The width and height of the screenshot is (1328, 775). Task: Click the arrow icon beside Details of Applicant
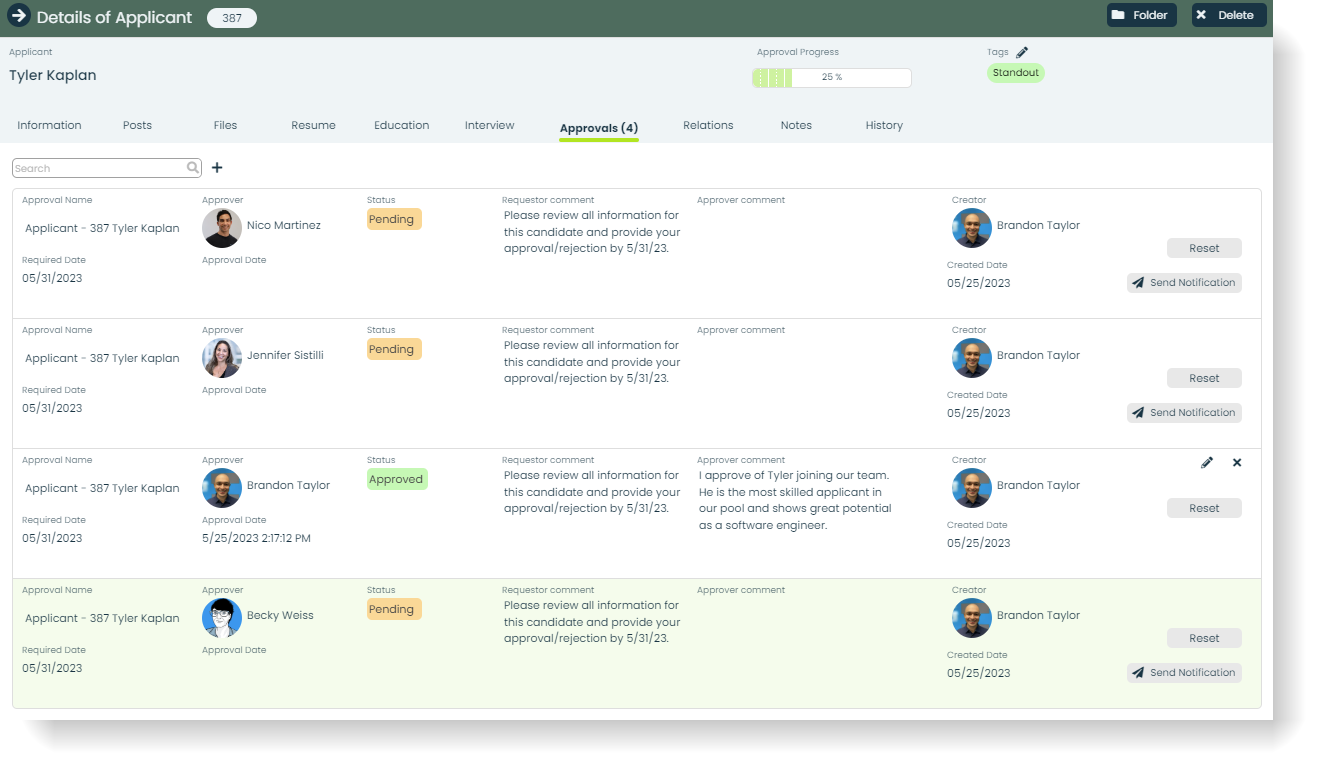(21, 16)
